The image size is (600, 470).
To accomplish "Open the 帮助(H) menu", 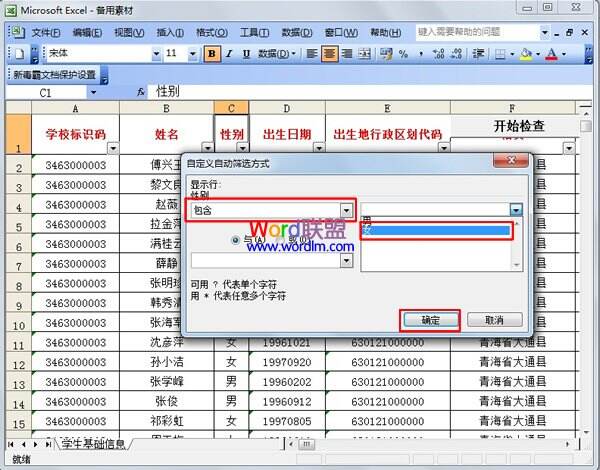I will point(386,33).
